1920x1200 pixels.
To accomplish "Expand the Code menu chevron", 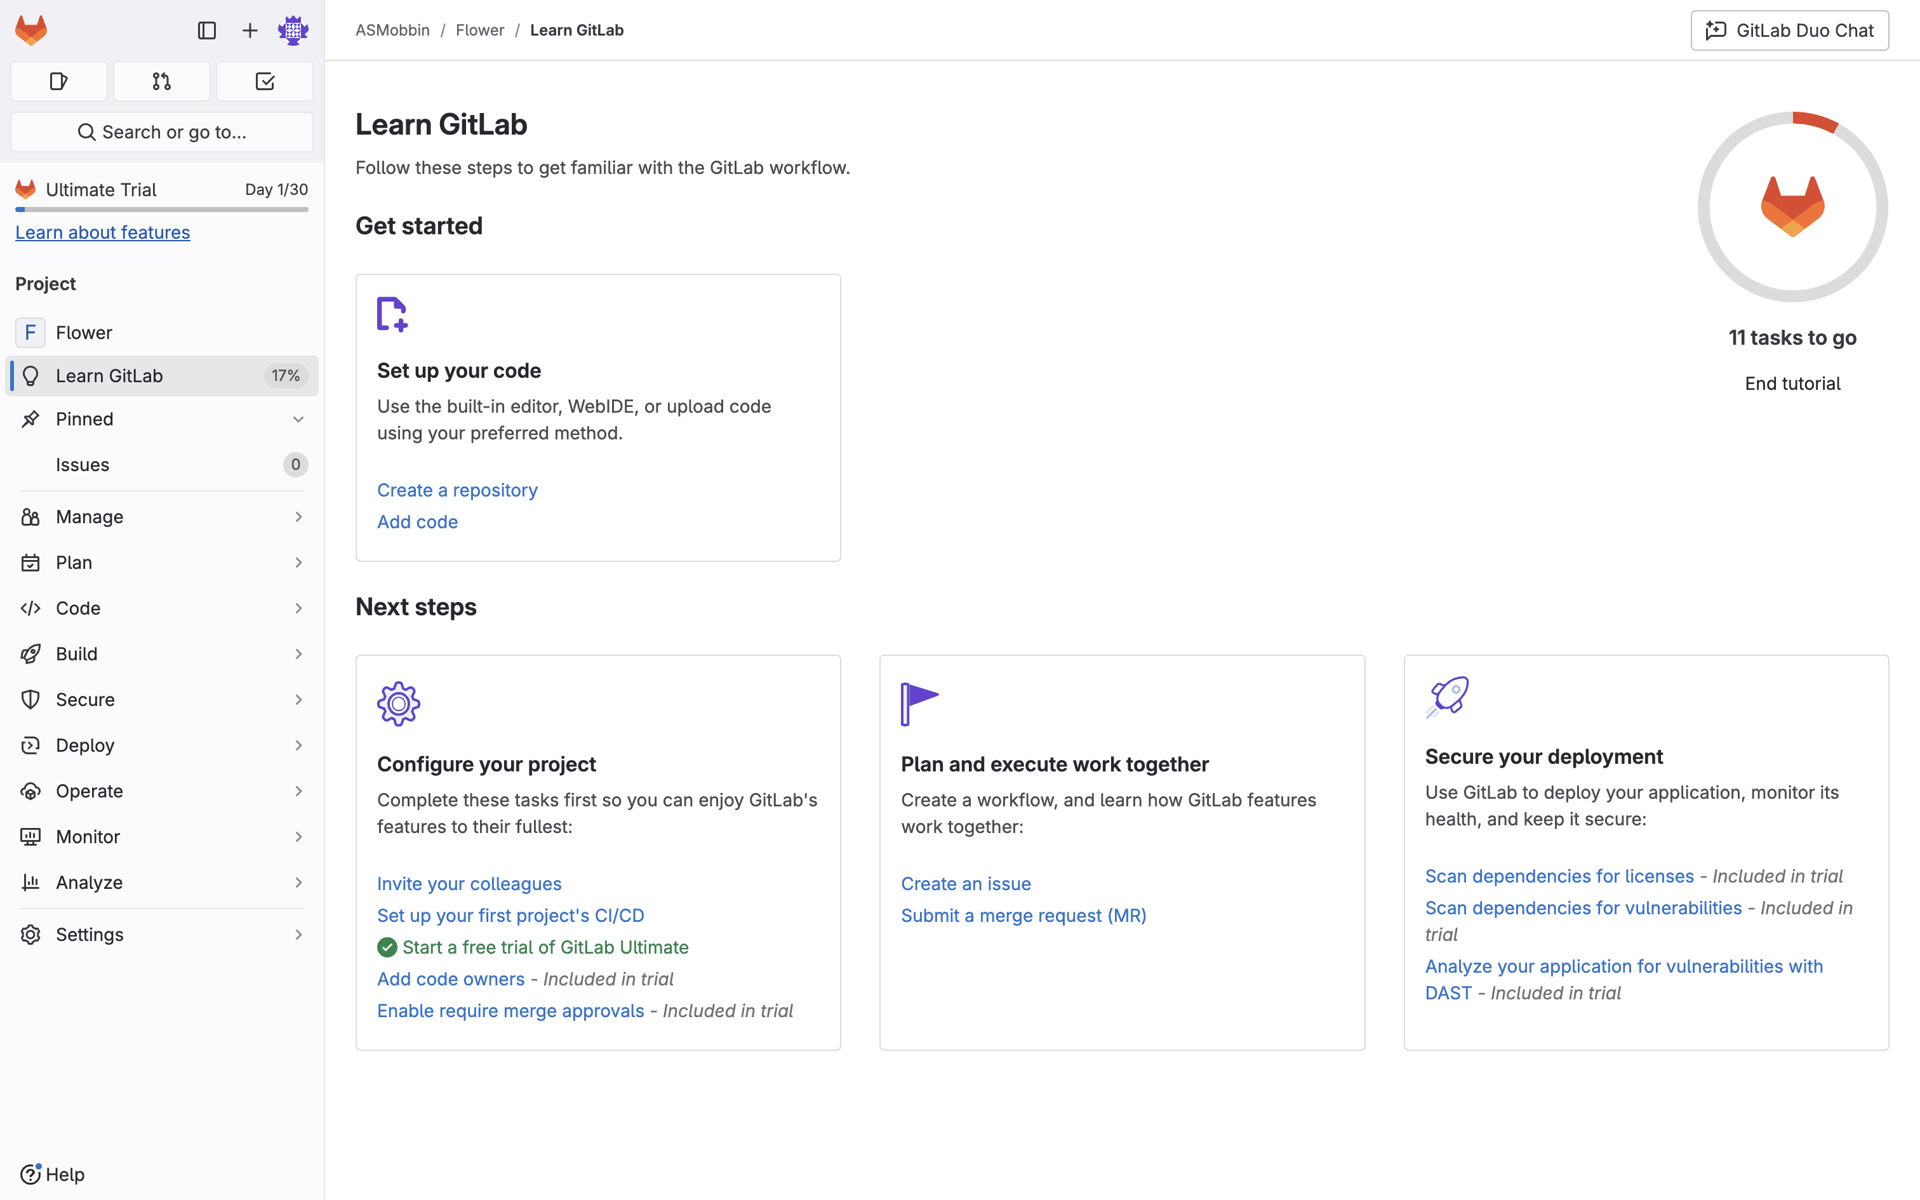I will point(298,608).
